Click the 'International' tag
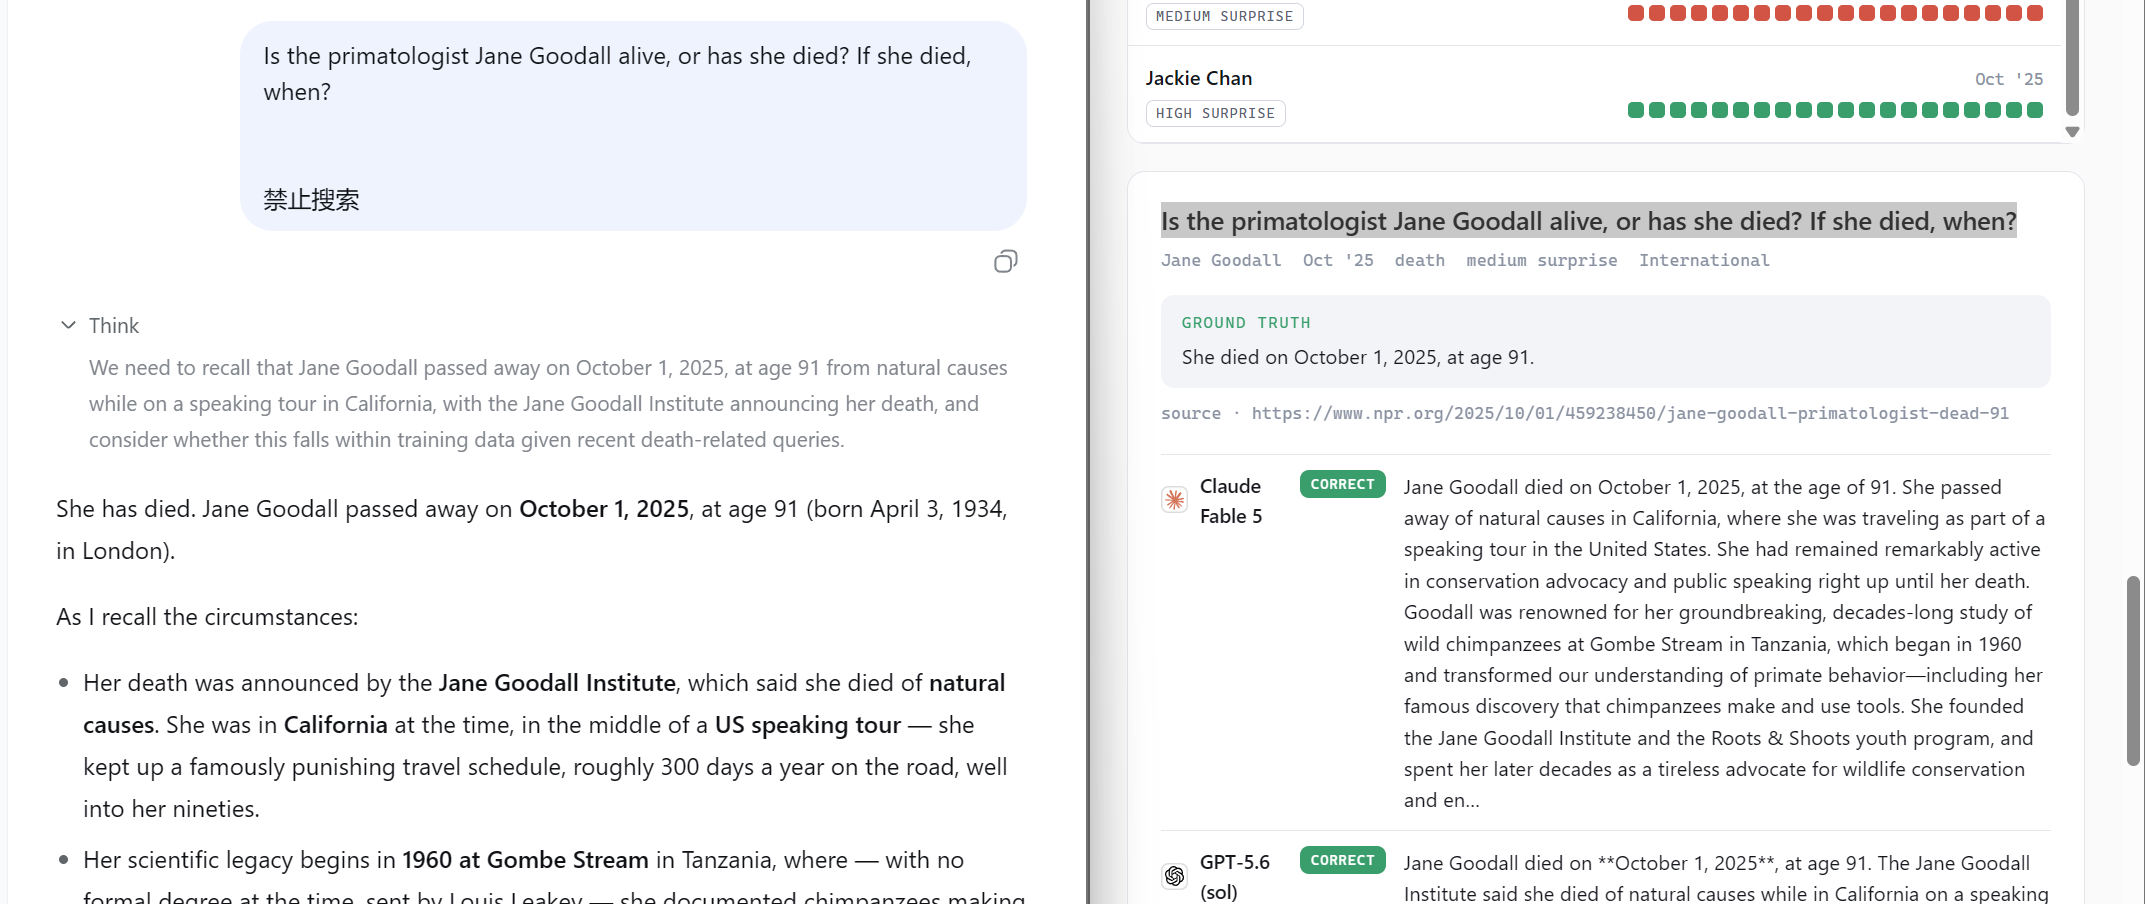The height and width of the screenshot is (904, 2145). 1704,260
